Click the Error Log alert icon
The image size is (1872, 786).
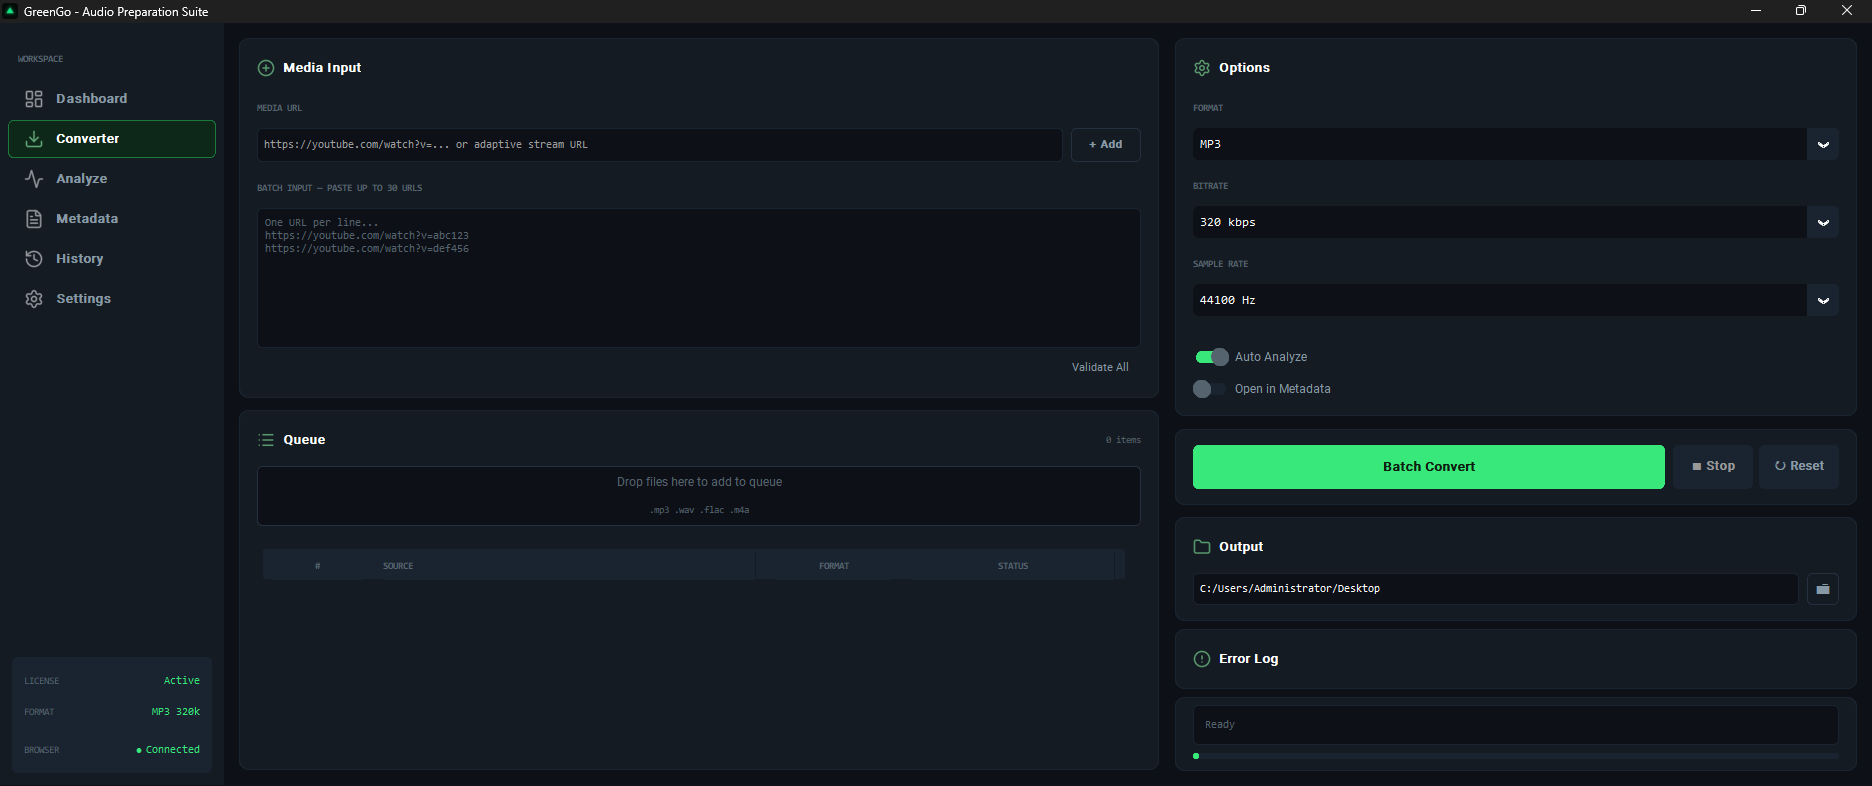tap(1202, 659)
